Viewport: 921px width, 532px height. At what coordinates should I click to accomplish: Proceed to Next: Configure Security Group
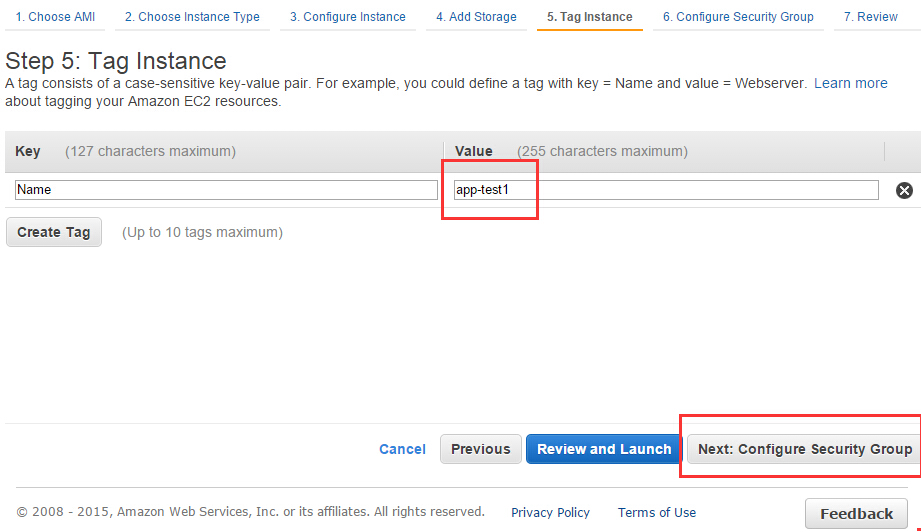(804, 449)
